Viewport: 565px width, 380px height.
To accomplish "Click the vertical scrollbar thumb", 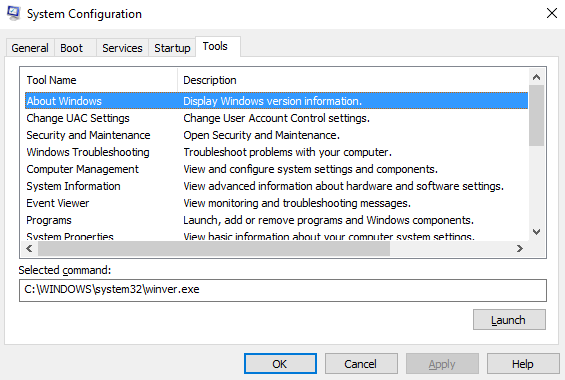I will point(537,115).
